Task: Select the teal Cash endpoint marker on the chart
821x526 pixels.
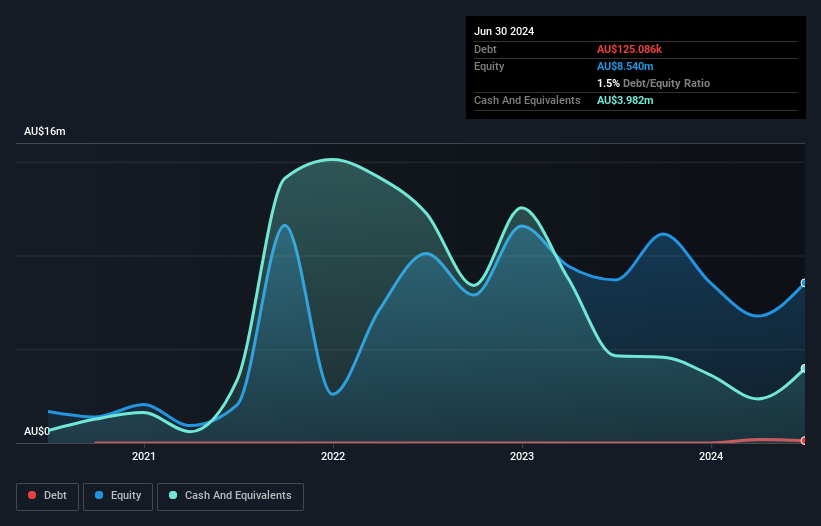Action: [x=804, y=368]
